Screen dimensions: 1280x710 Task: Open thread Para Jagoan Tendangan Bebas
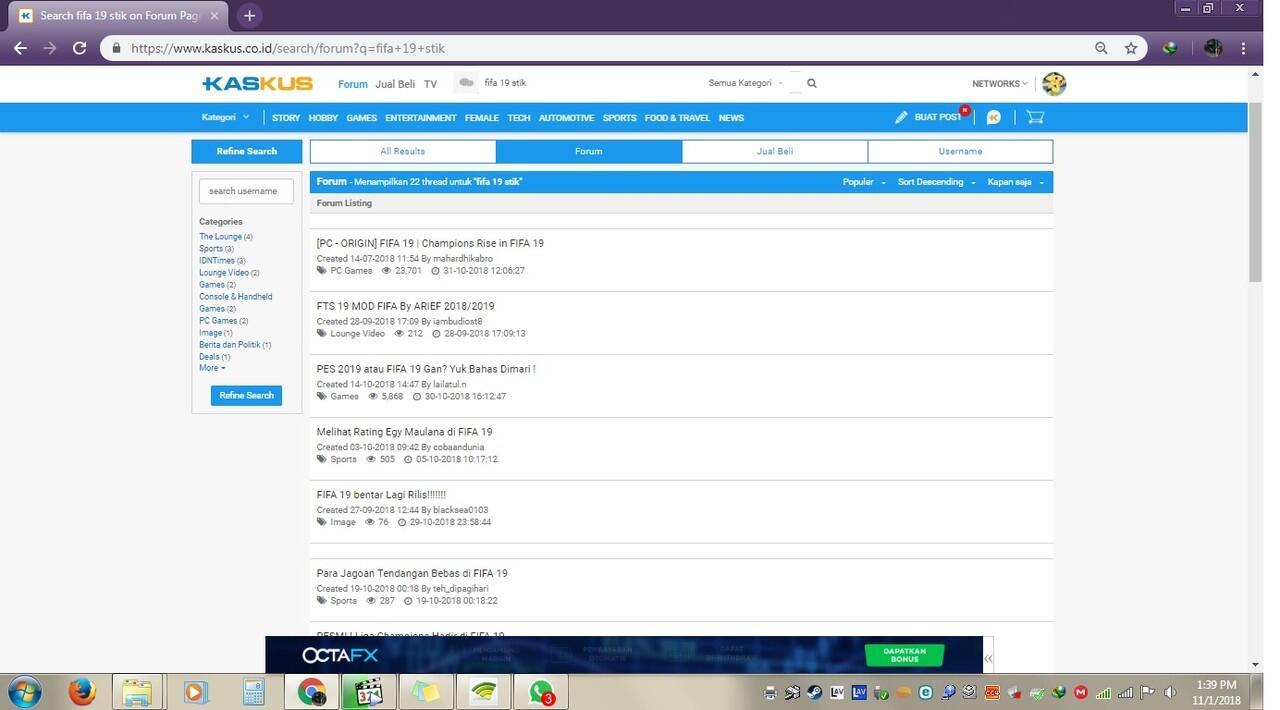412,573
